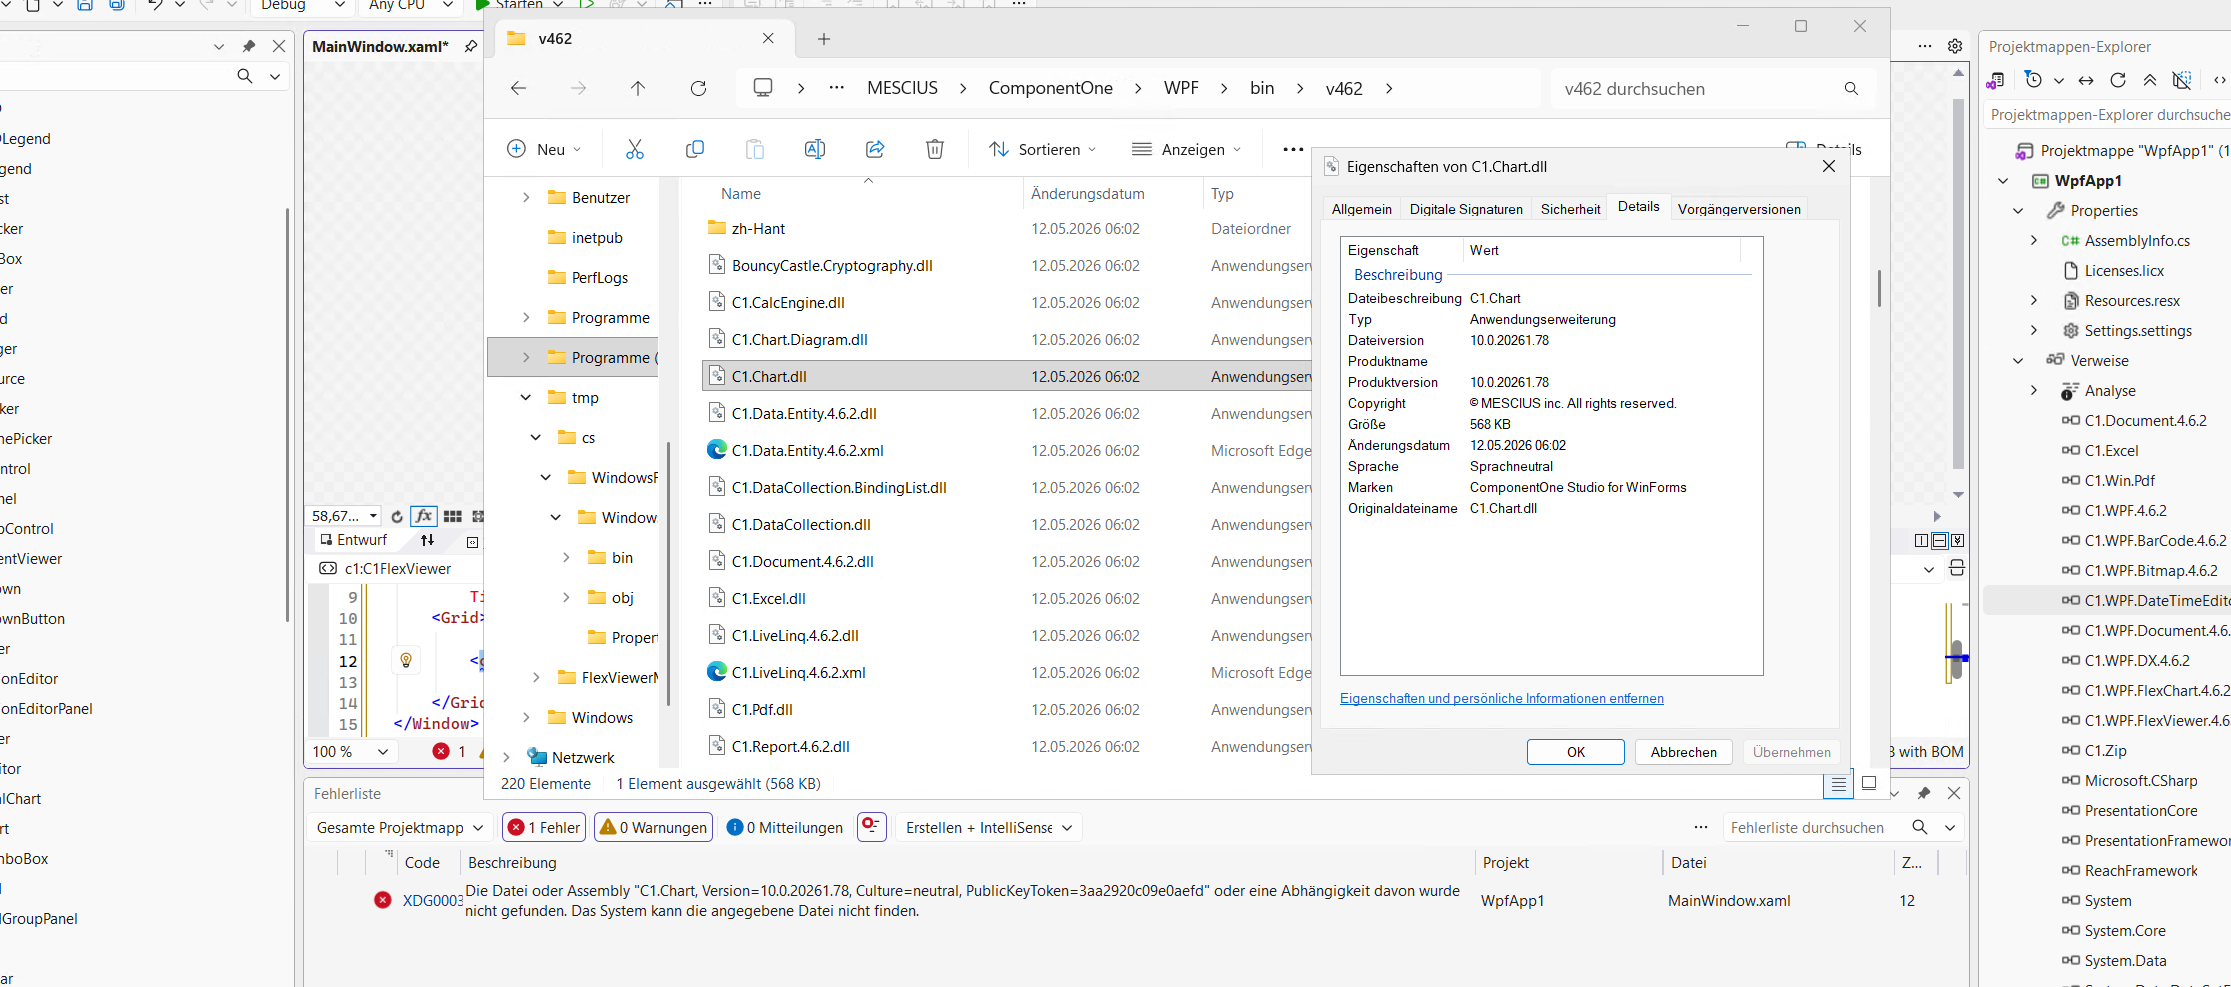This screenshot has width=2231, height=987.
Task: Toggle the grid display in the designer toolbar
Action: click(453, 516)
